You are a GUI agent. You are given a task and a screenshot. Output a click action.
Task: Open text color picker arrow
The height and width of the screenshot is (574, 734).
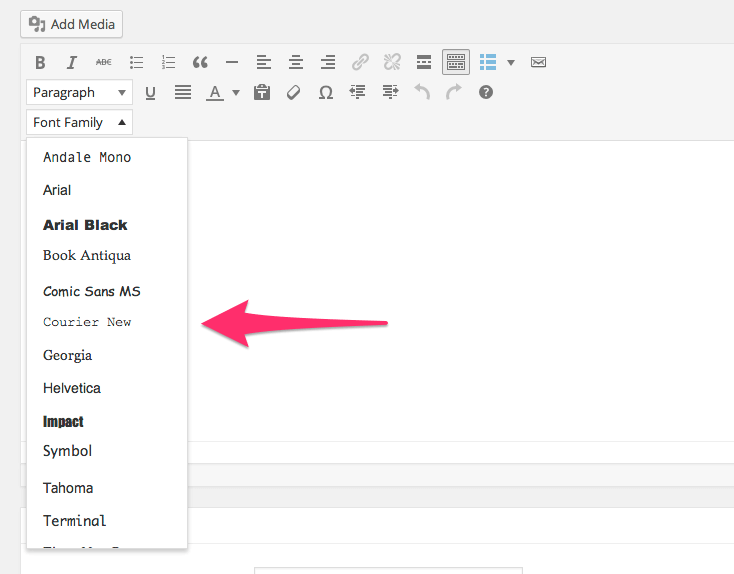236,92
